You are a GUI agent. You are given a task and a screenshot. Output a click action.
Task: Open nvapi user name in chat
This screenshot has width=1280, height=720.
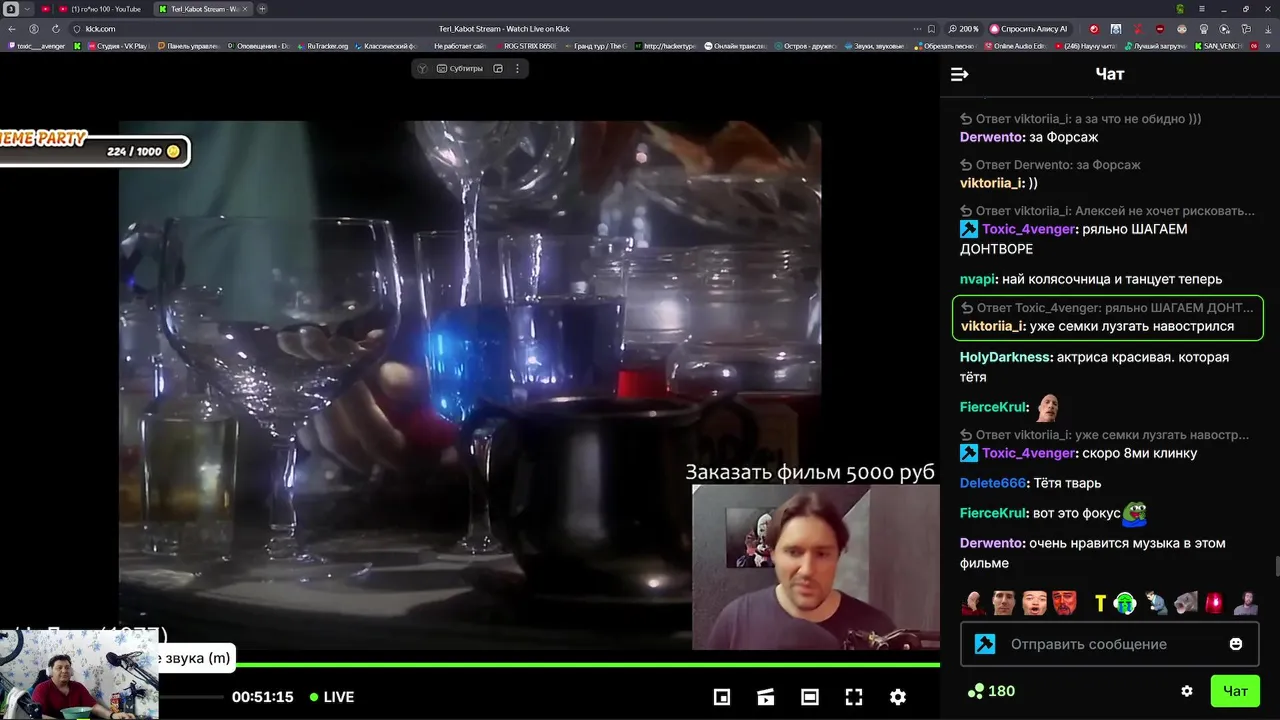978,279
